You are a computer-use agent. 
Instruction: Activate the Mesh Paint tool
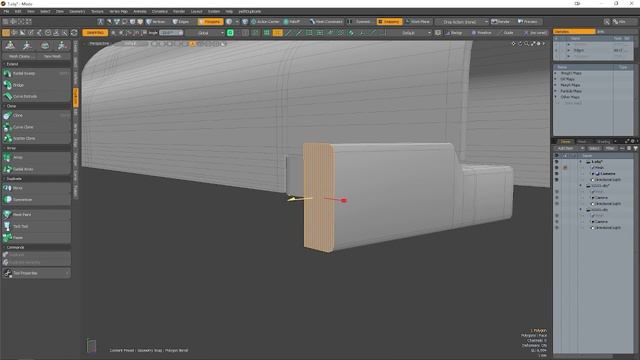(36, 214)
